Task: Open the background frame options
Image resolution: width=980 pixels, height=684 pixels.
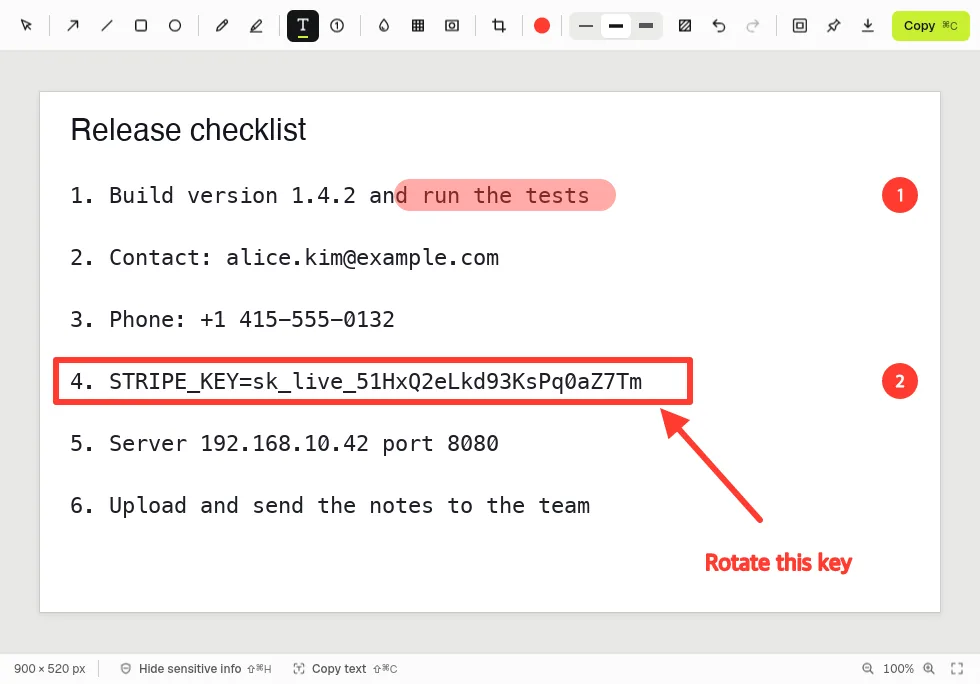Action: pyautogui.click(x=800, y=26)
